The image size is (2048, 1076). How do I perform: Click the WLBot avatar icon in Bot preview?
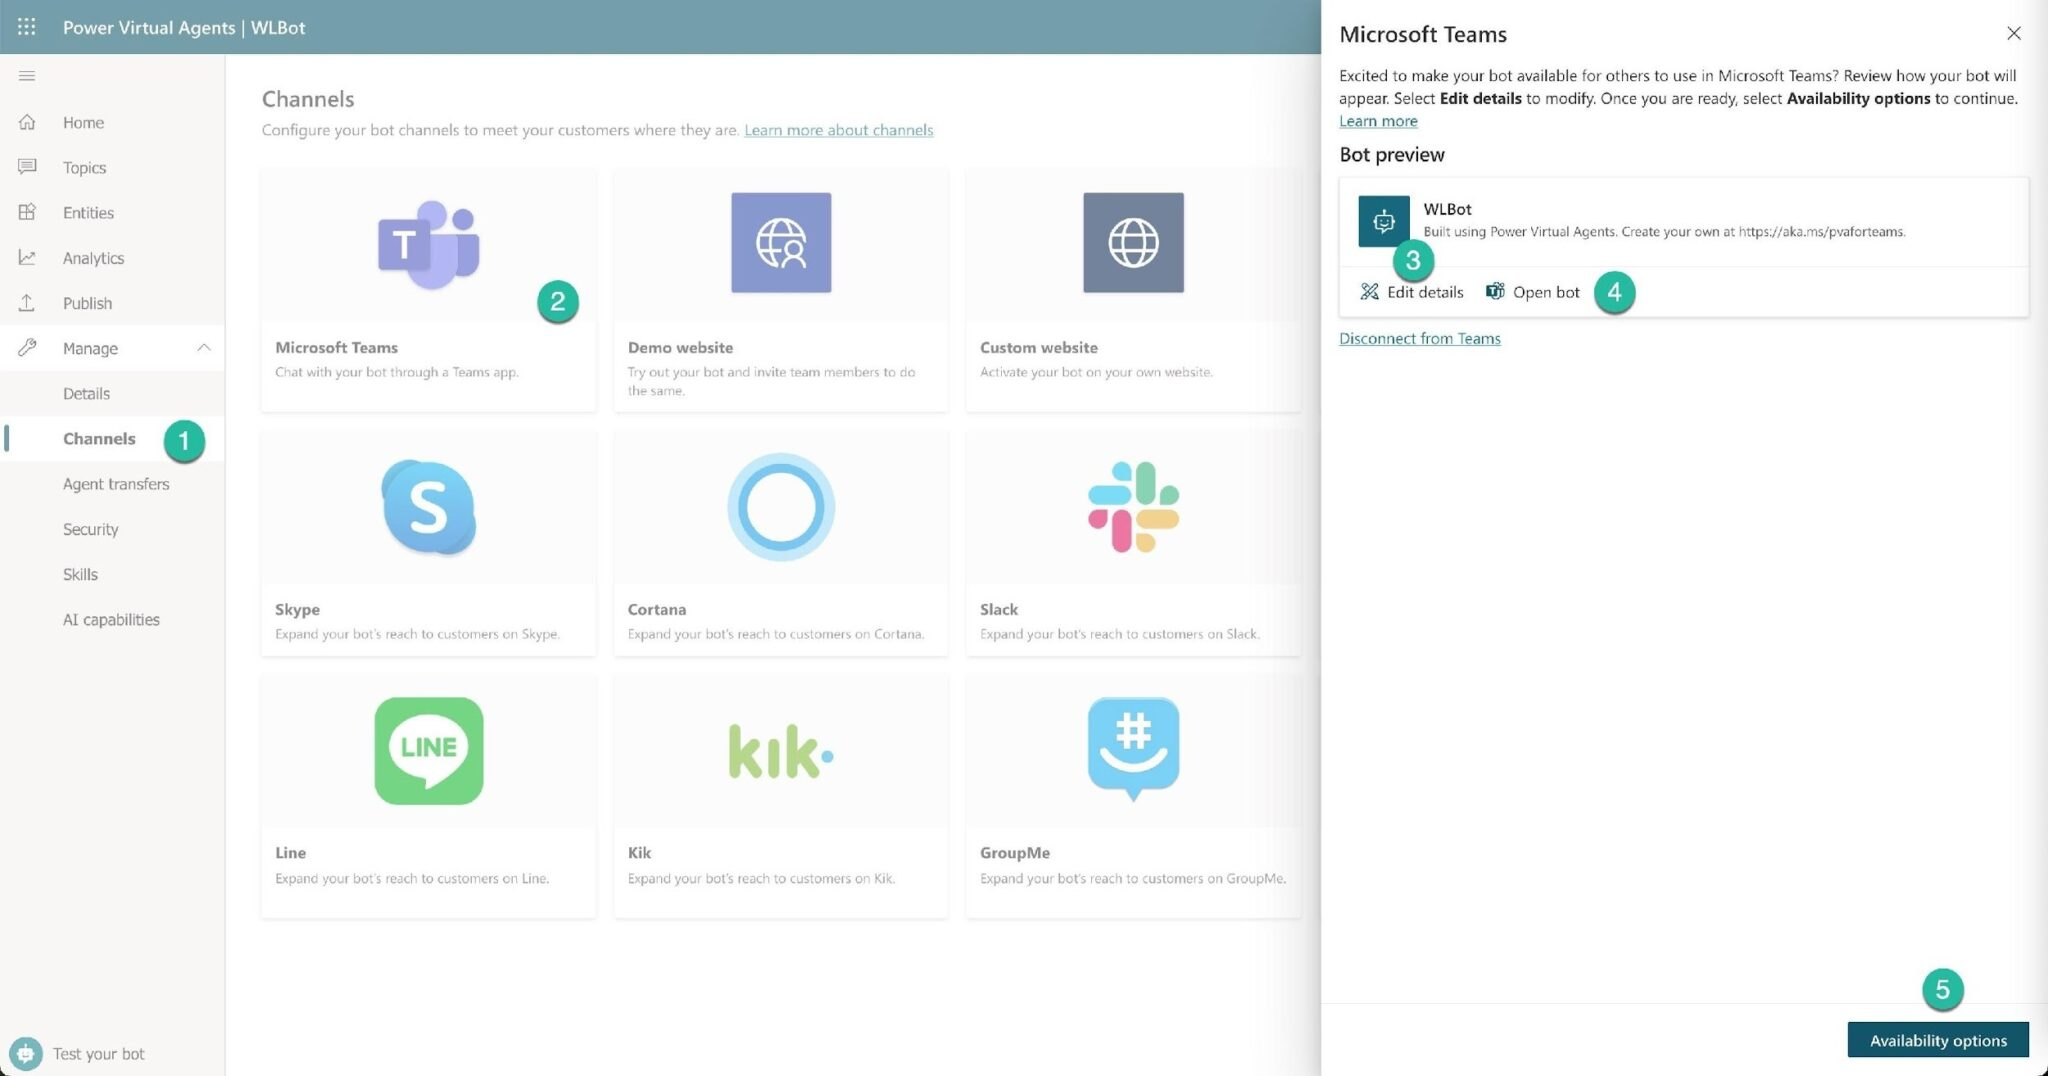1384,221
